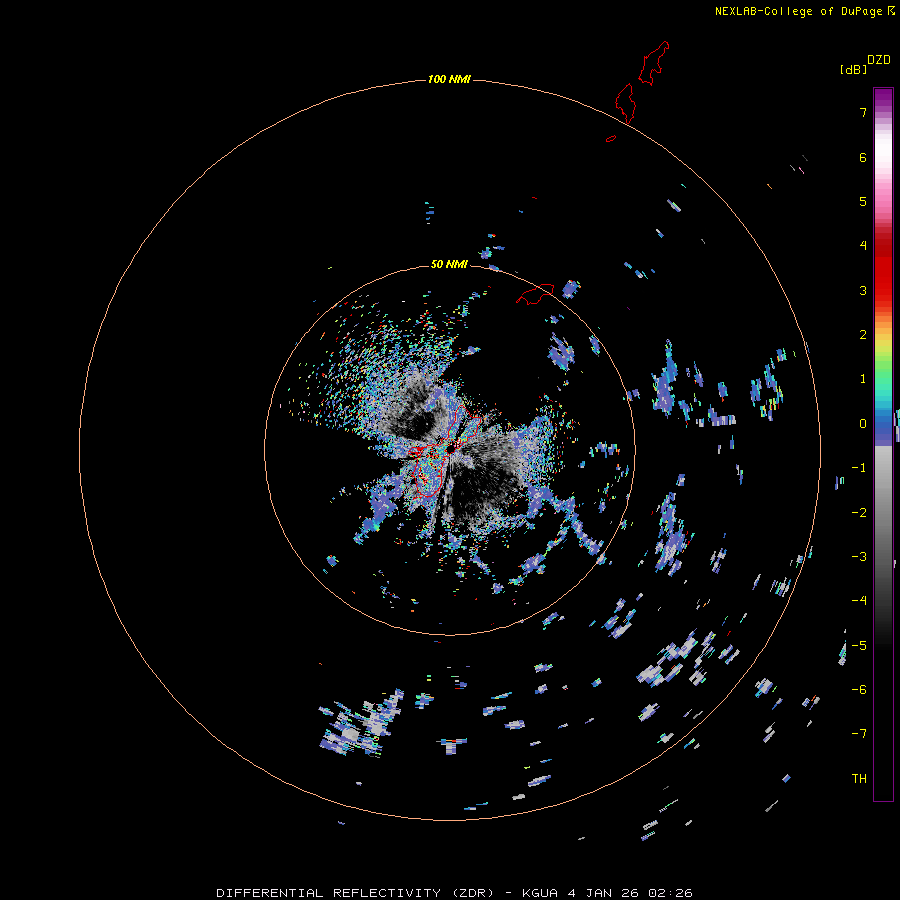
Task: Click the 6 value on color scale
Action: 863,157
